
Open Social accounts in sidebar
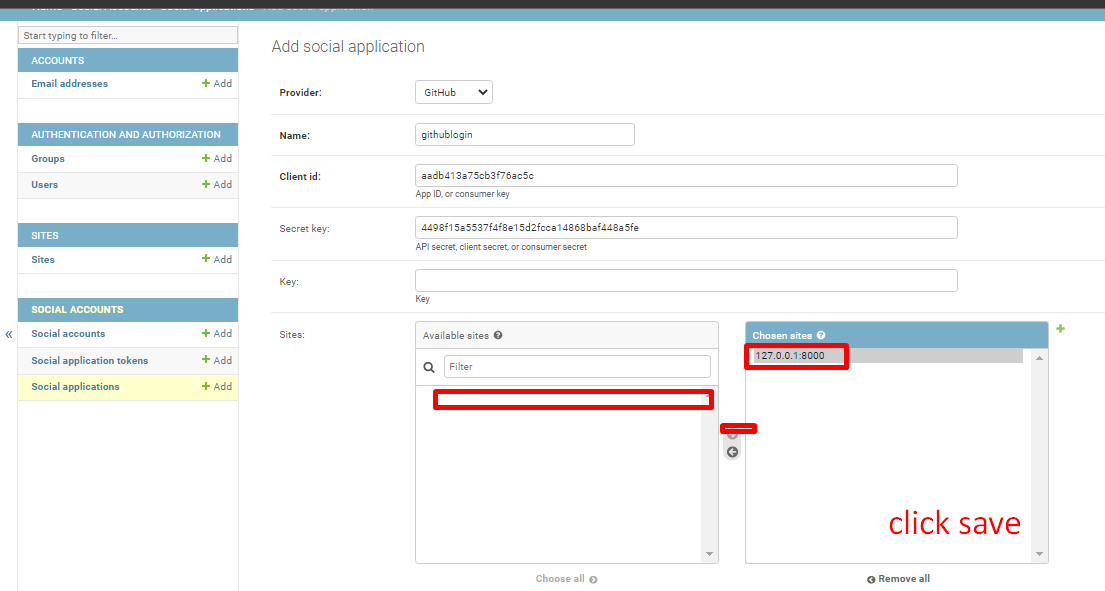[68, 334]
